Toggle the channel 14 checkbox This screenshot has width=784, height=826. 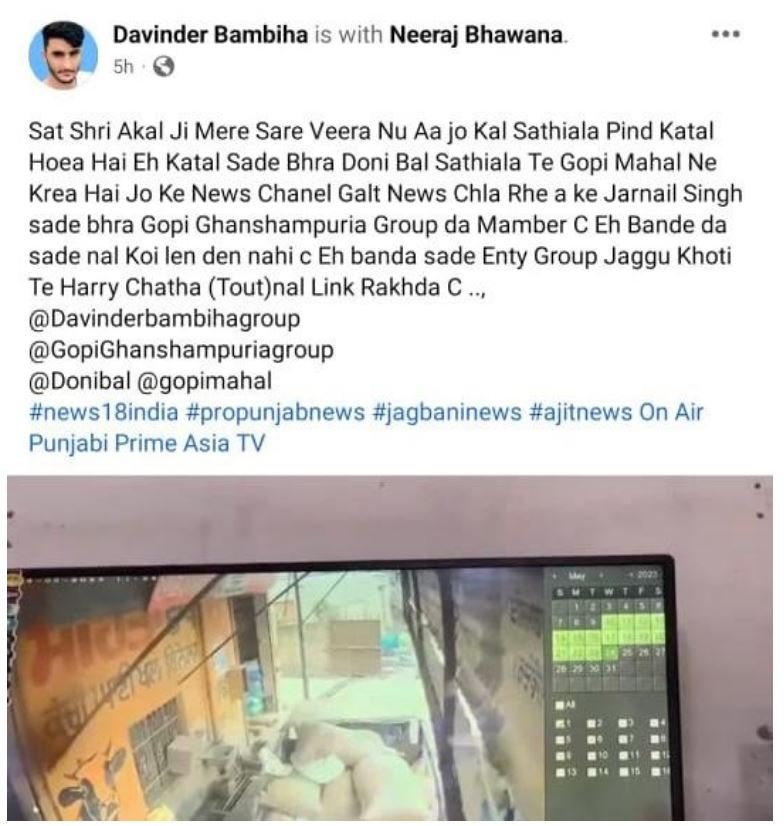click(x=592, y=772)
